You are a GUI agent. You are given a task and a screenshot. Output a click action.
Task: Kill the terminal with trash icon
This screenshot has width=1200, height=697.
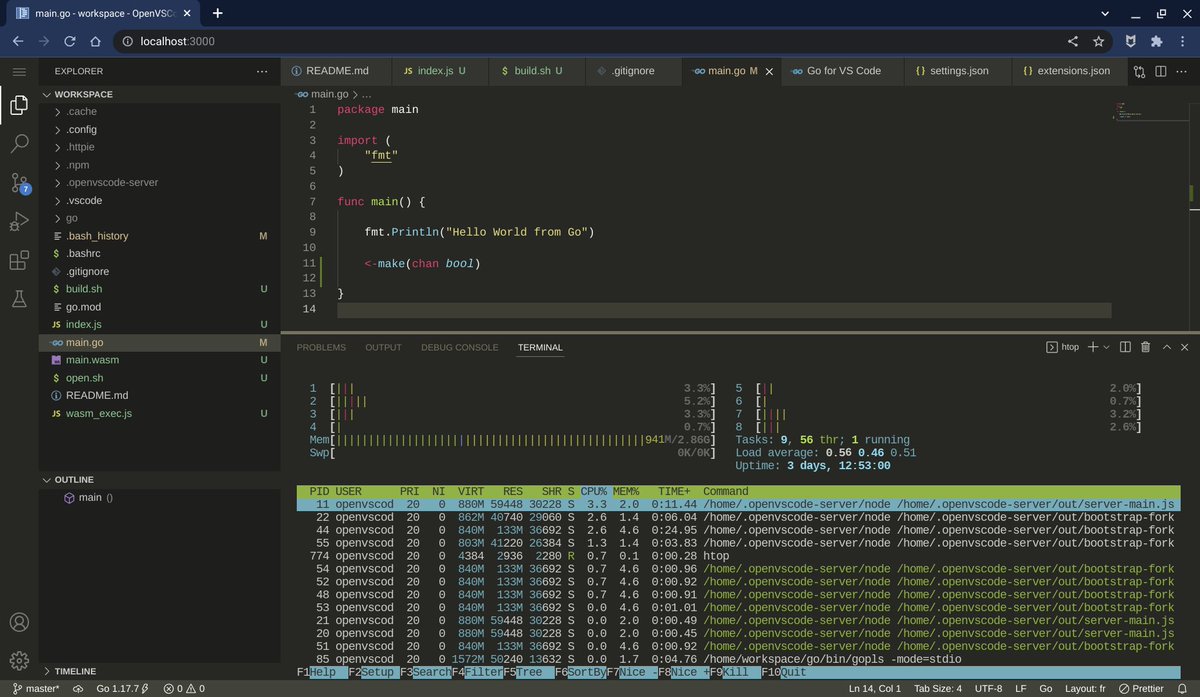coord(1145,347)
